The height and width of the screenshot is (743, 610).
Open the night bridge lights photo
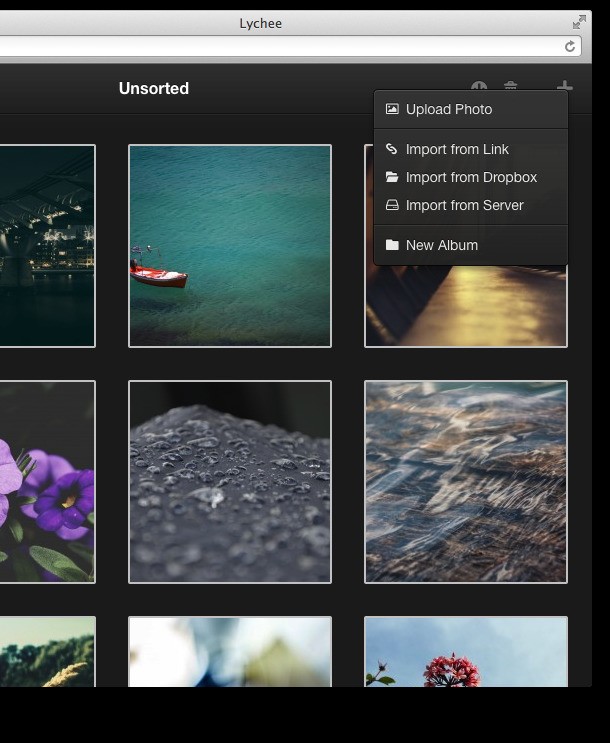click(x=47, y=246)
